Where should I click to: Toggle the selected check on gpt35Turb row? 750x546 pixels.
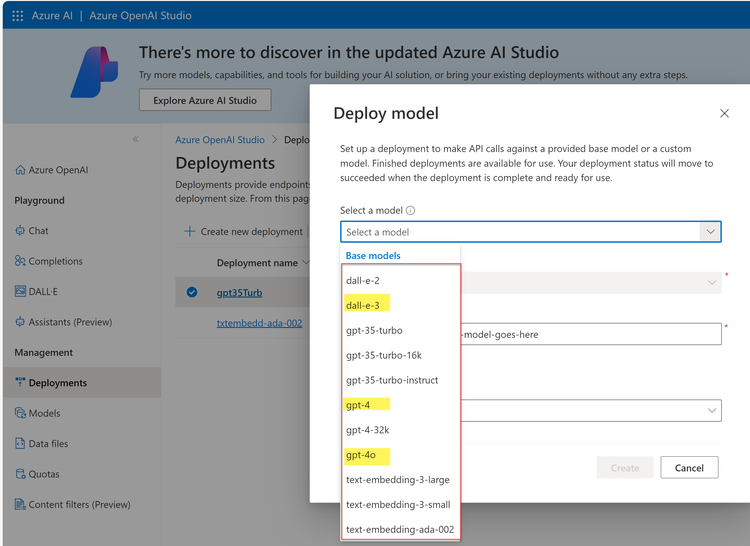192,293
